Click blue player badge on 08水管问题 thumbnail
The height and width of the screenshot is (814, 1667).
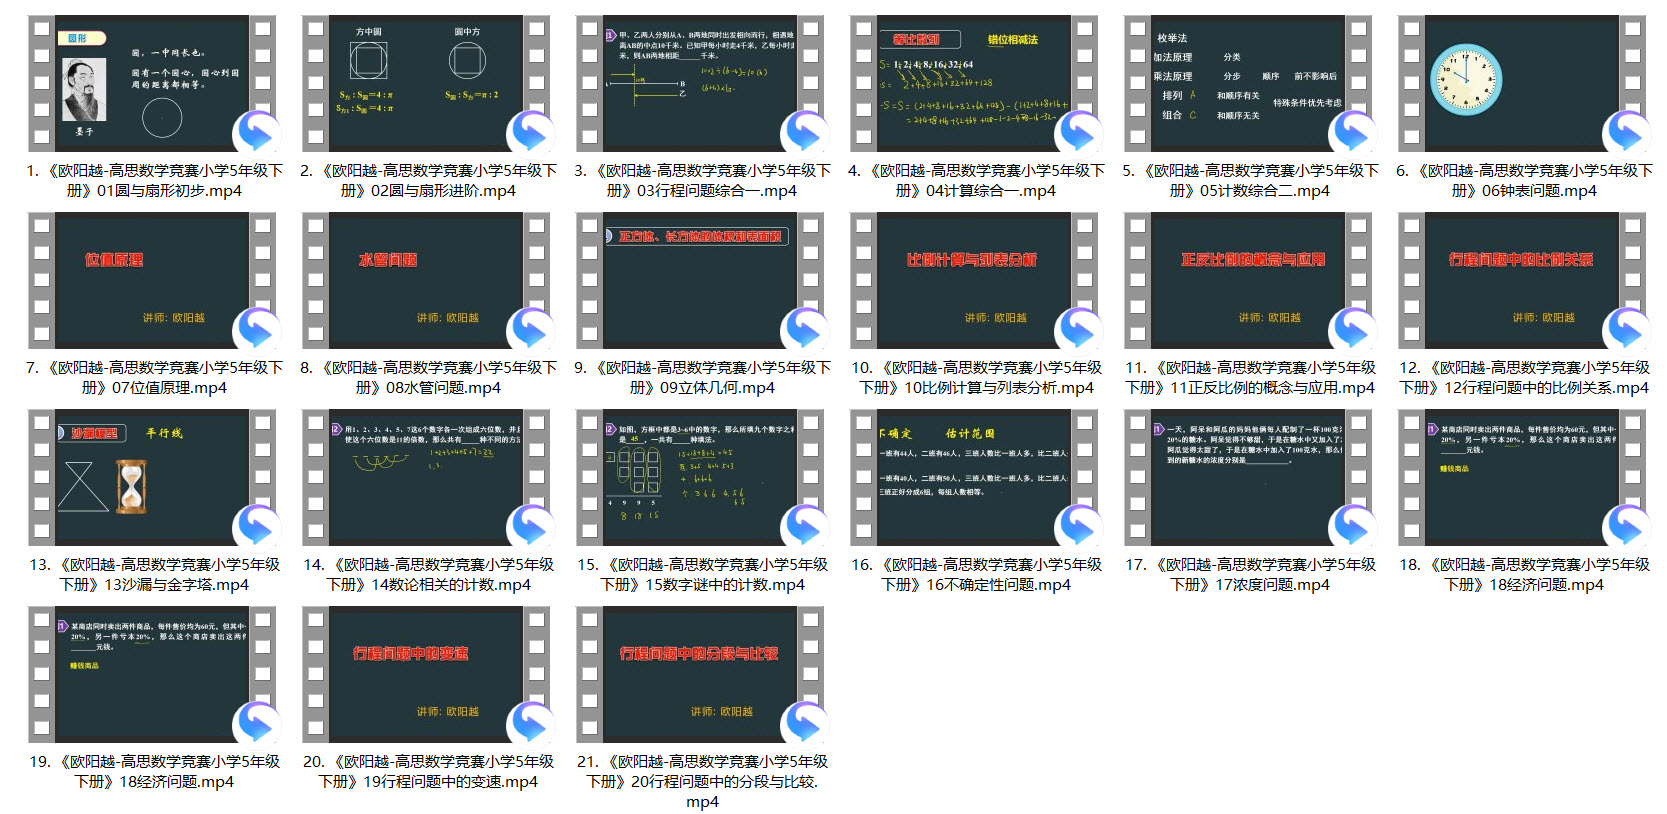pos(532,329)
